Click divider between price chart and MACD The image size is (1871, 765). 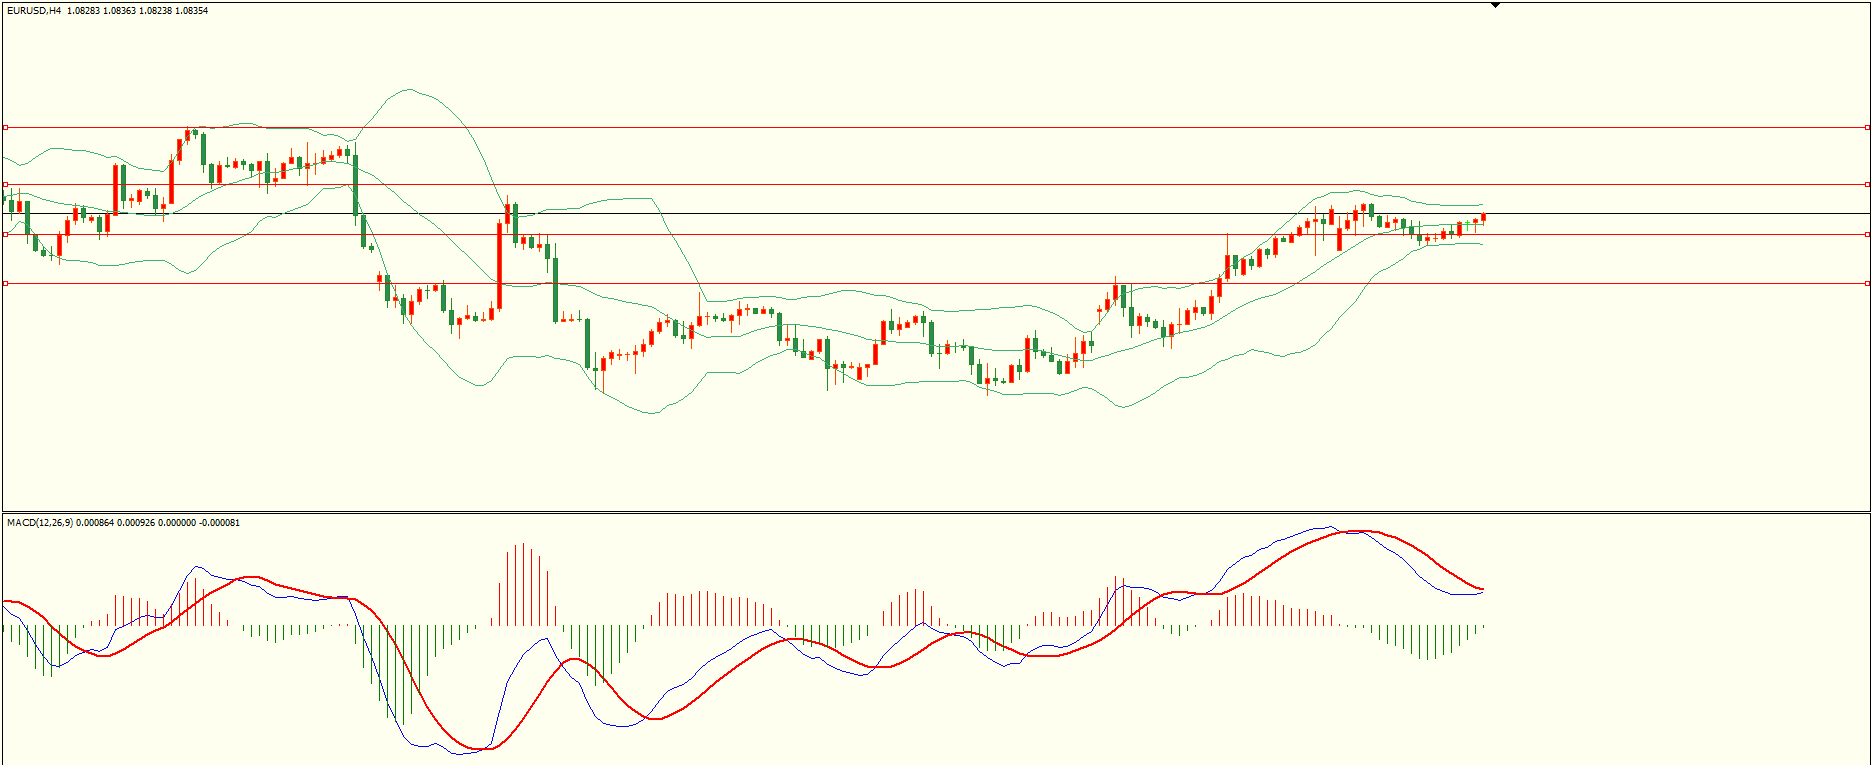pos(935,512)
